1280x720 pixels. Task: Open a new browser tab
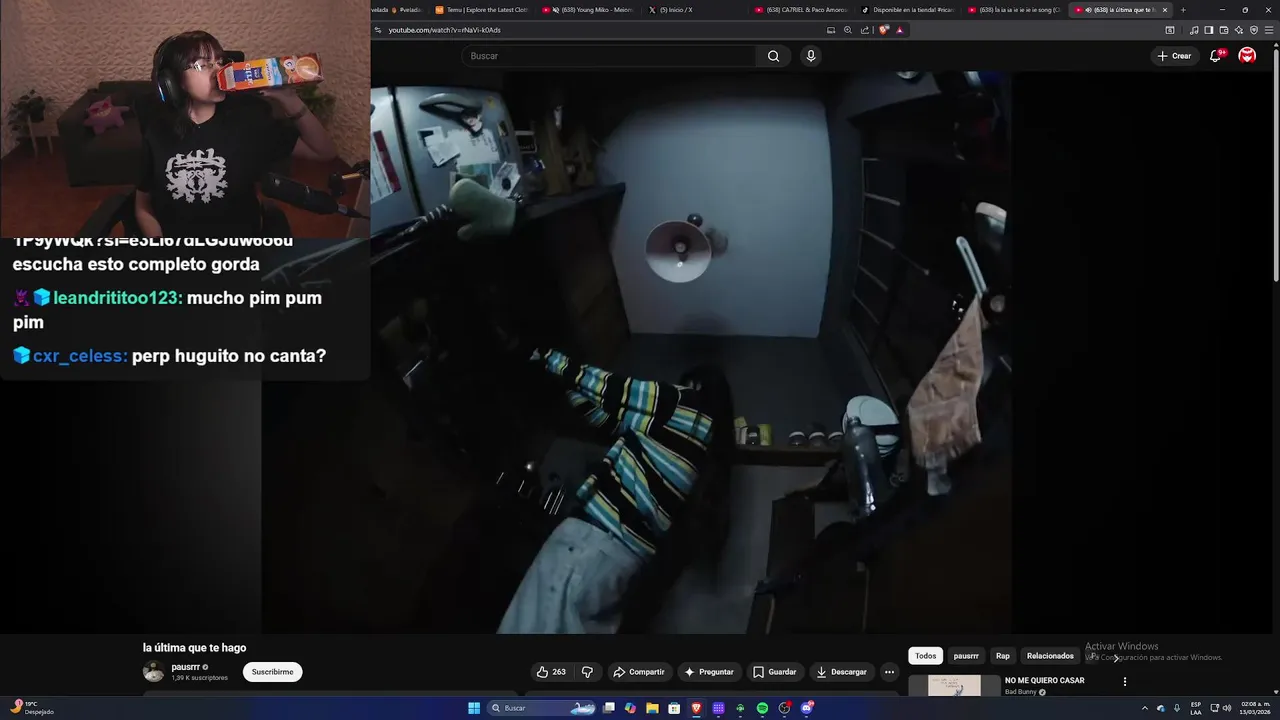click(x=1183, y=10)
